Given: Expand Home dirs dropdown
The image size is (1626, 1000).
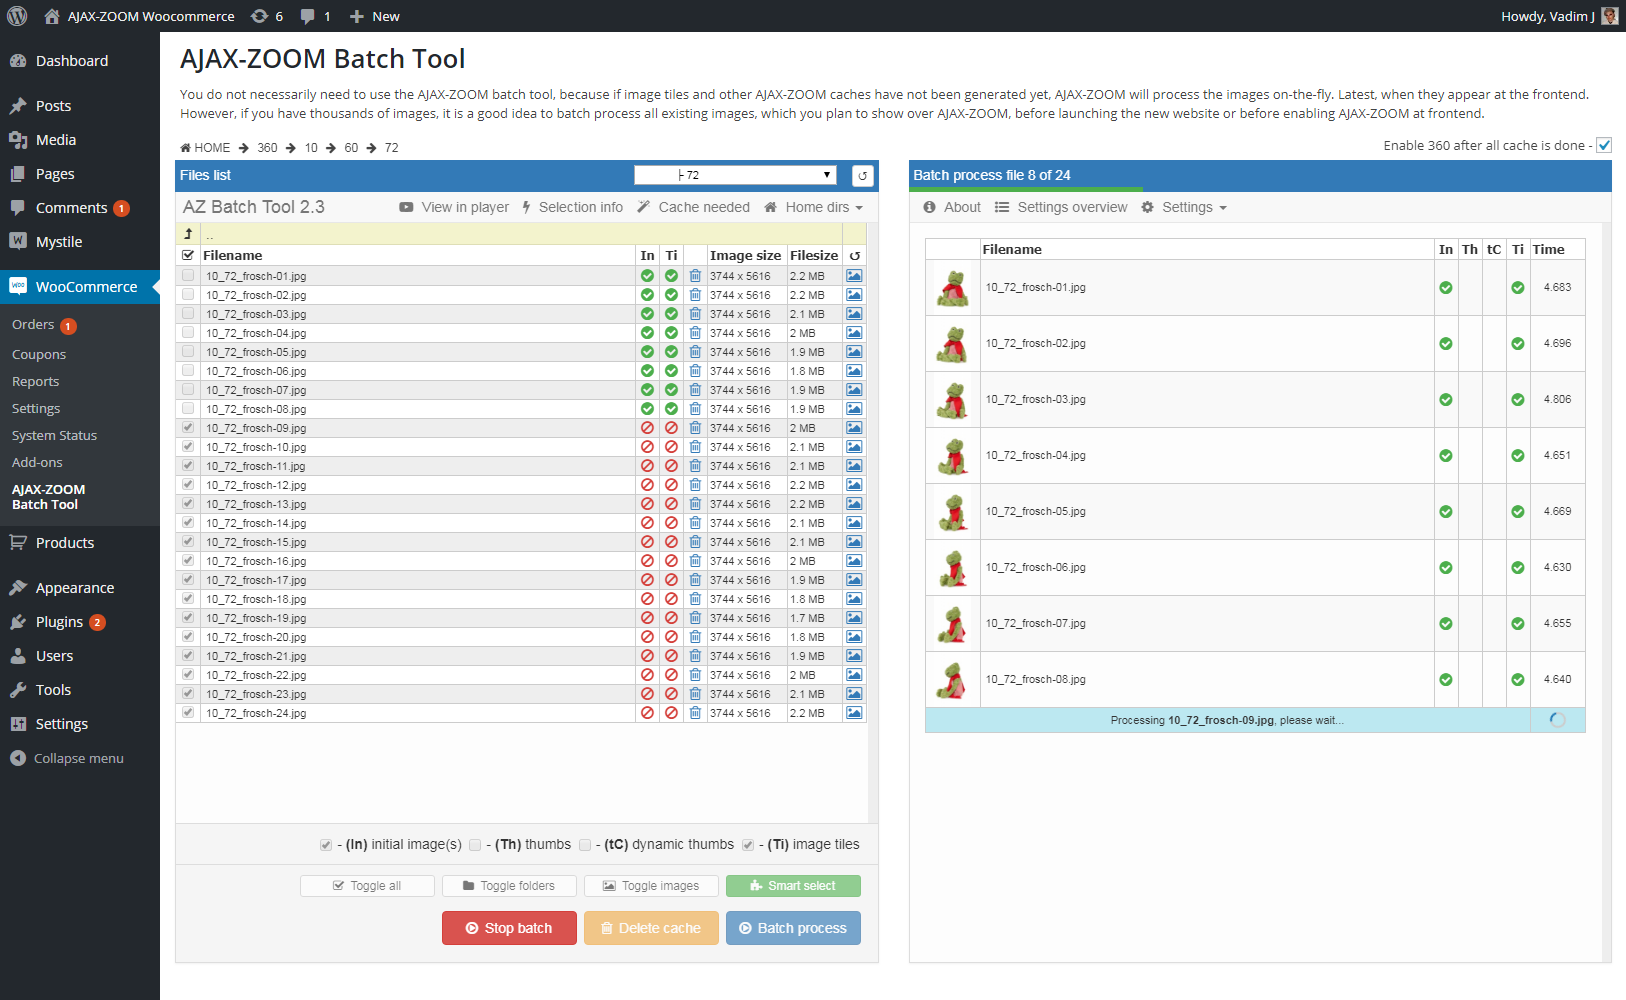Looking at the screenshot, I should [813, 207].
